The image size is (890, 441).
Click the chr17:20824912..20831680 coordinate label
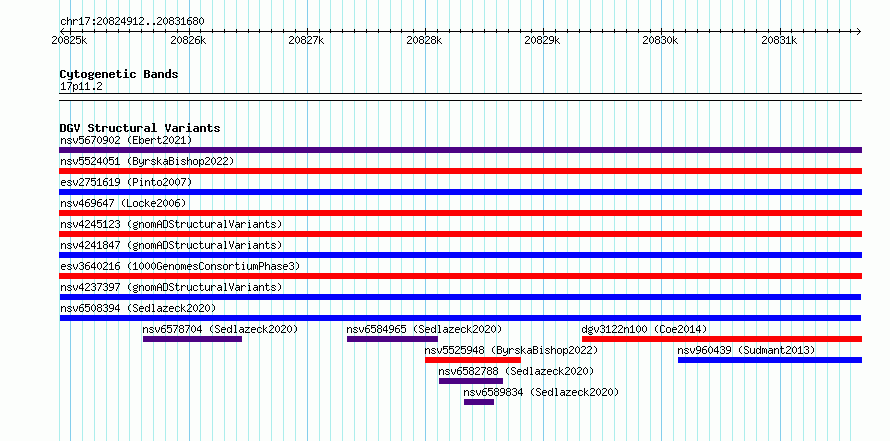pyautogui.click(x=132, y=21)
